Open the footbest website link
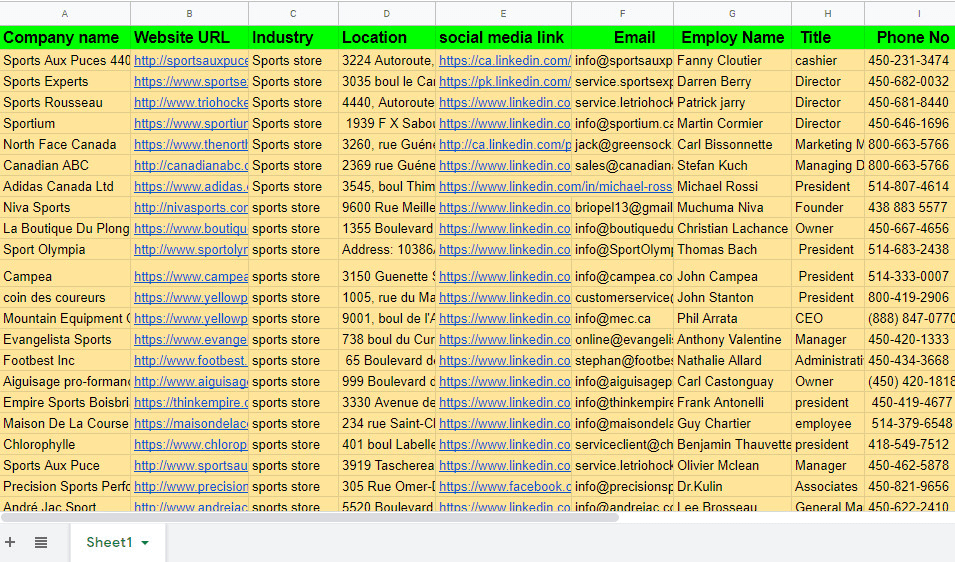 191,361
